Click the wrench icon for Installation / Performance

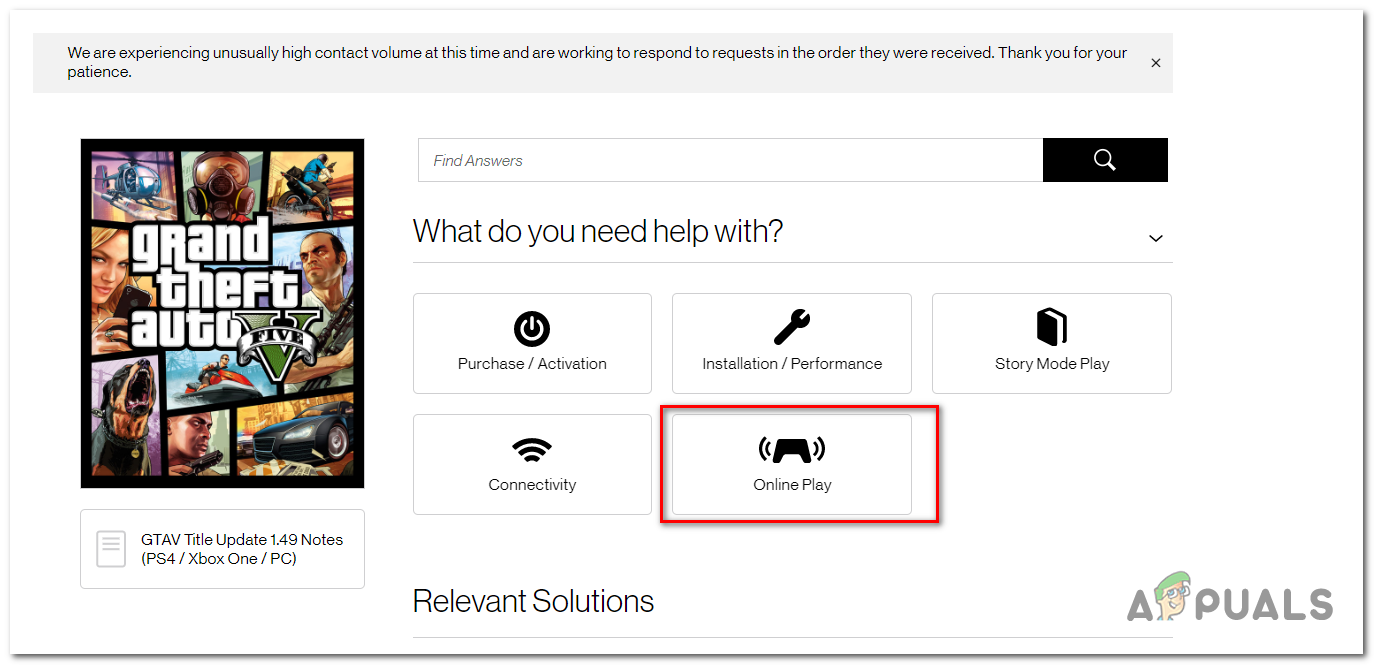792,327
